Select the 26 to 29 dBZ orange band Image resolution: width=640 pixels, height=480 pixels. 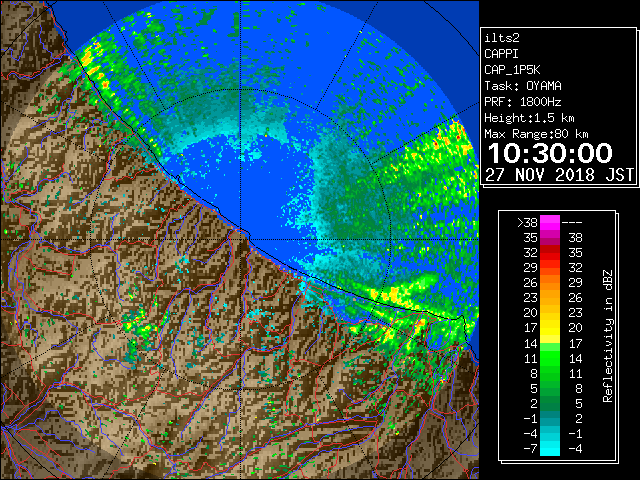point(550,283)
